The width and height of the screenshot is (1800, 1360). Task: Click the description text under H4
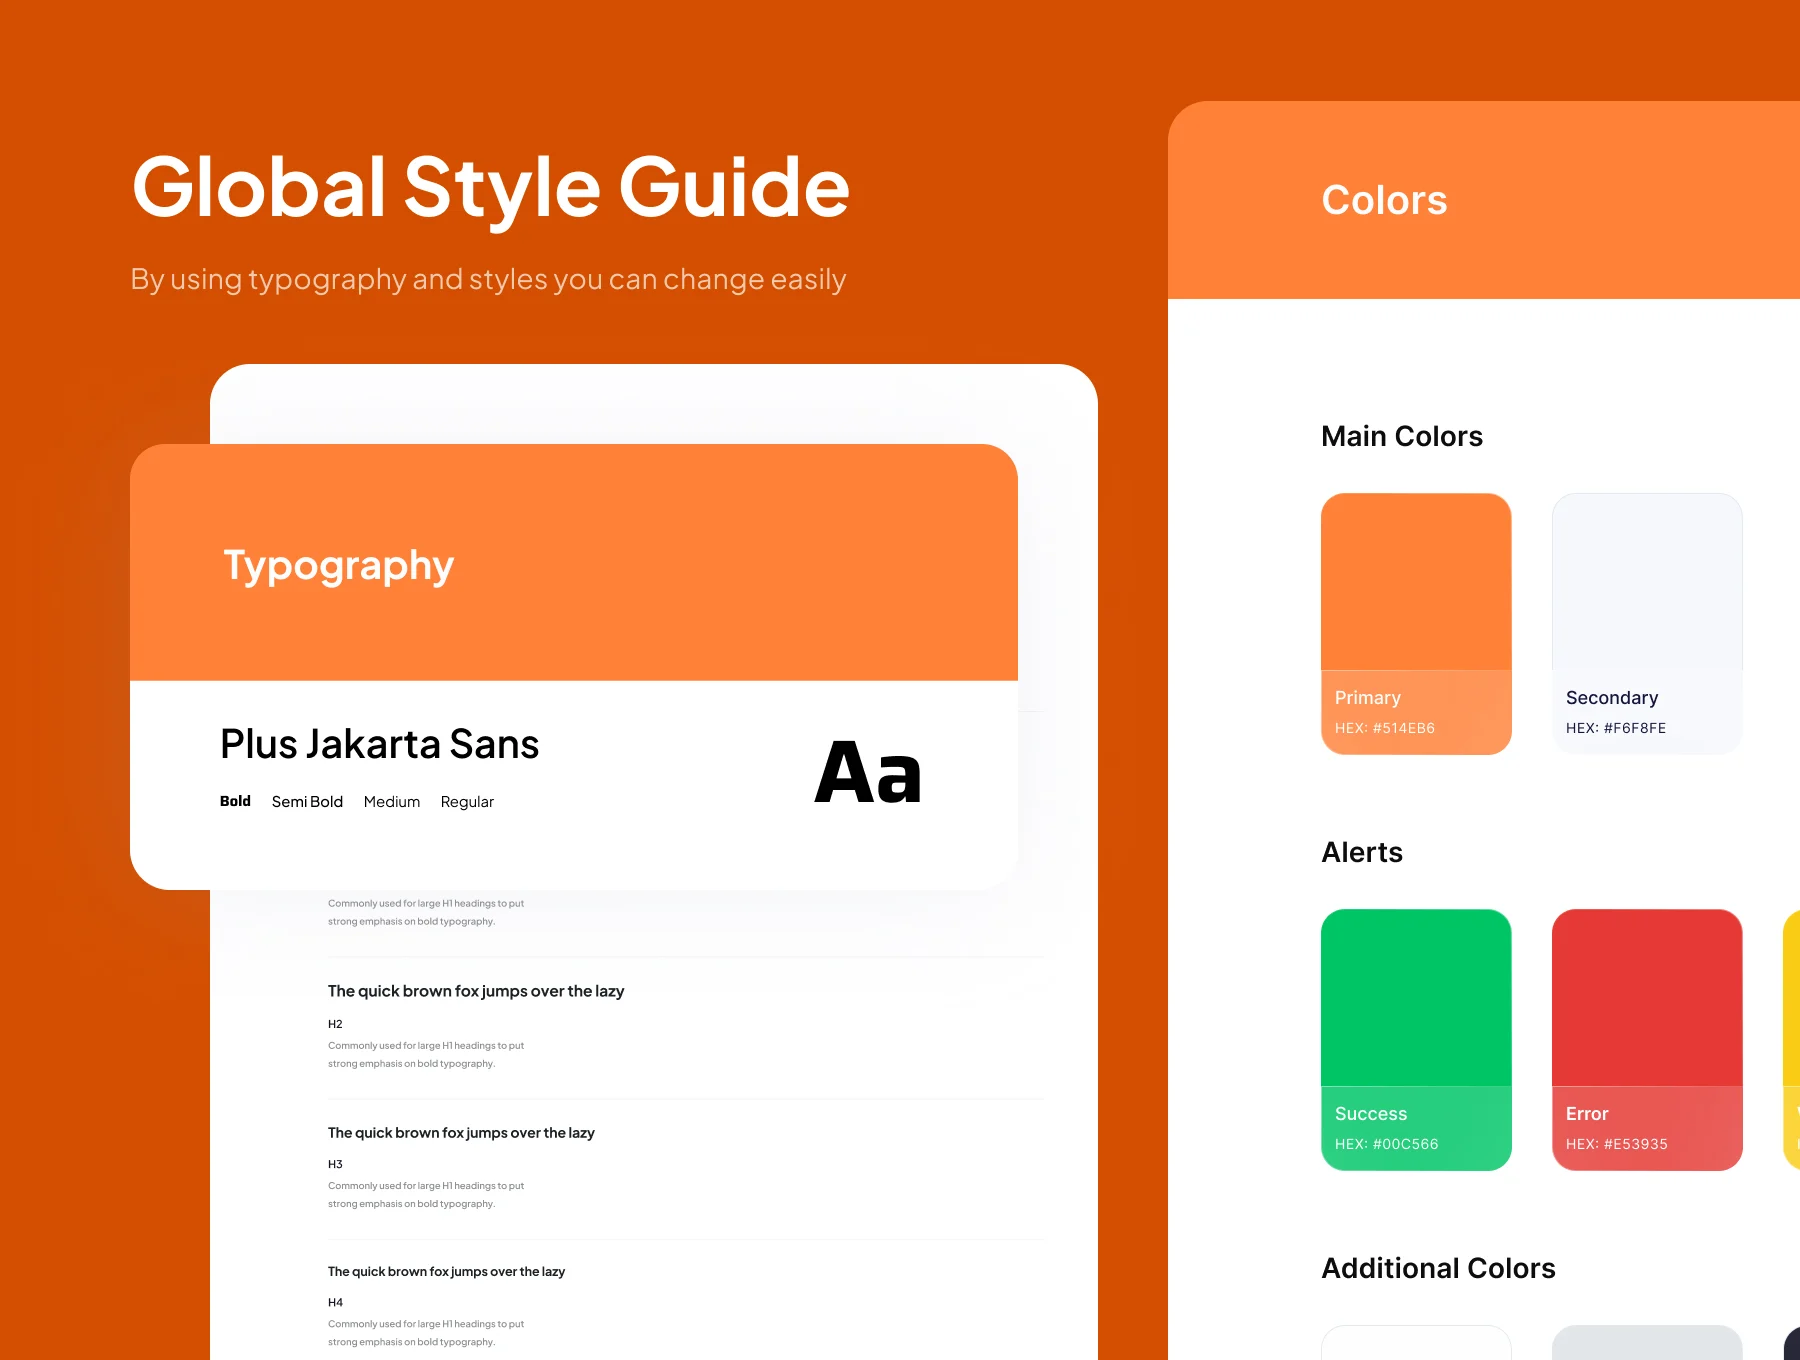[x=426, y=1333]
